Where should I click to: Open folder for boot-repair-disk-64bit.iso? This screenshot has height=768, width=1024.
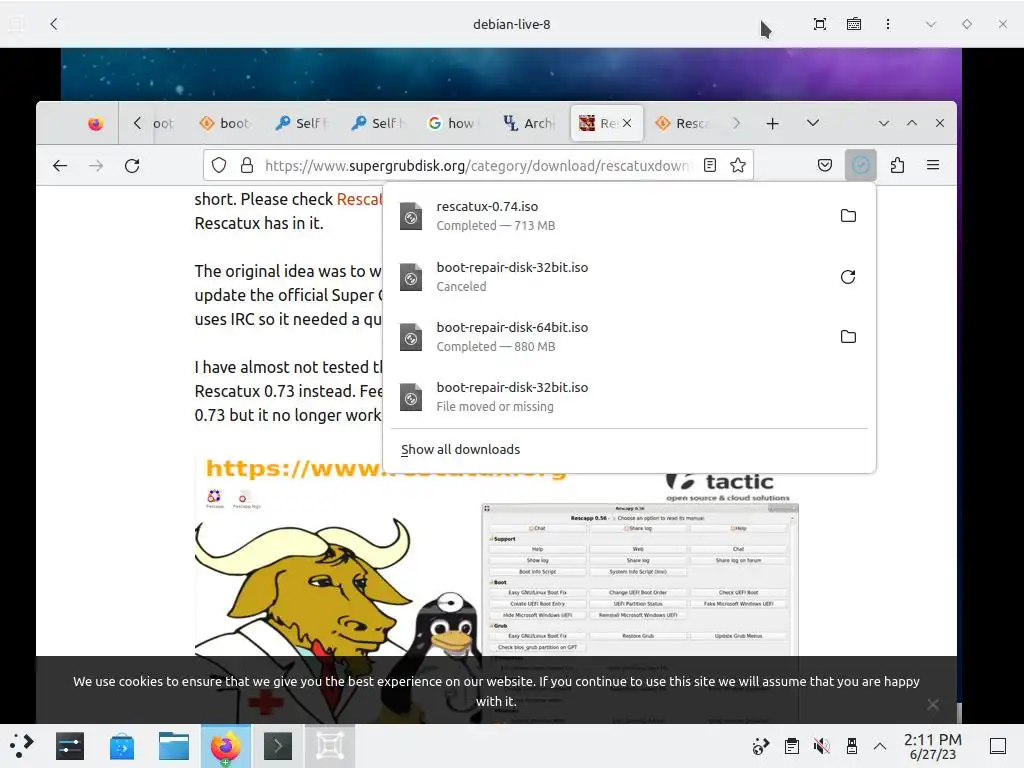point(848,337)
